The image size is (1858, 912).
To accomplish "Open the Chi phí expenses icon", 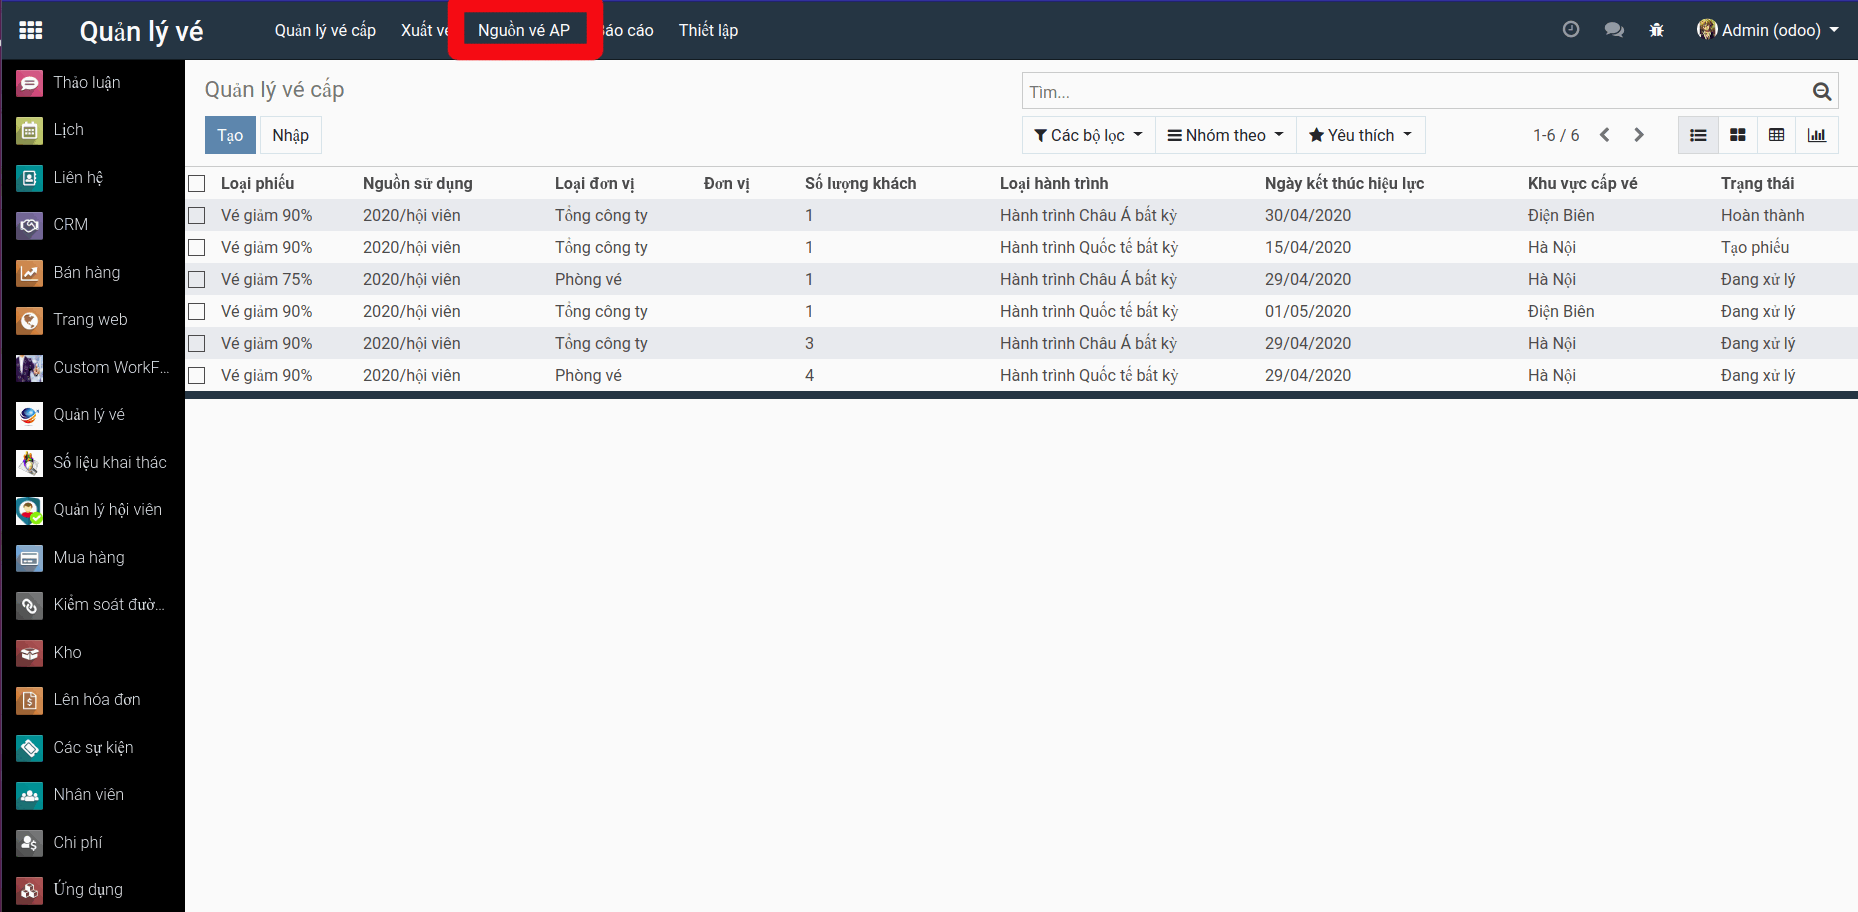I will pyautogui.click(x=30, y=843).
